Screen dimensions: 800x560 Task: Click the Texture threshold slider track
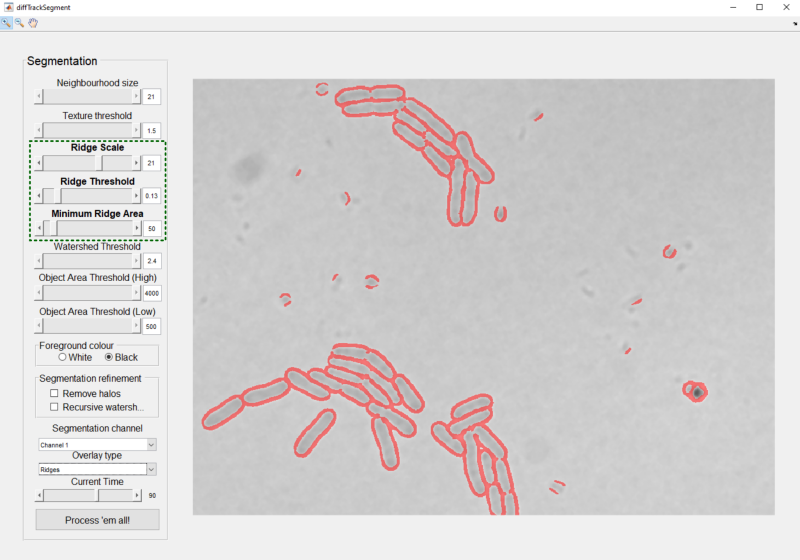[87, 130]
